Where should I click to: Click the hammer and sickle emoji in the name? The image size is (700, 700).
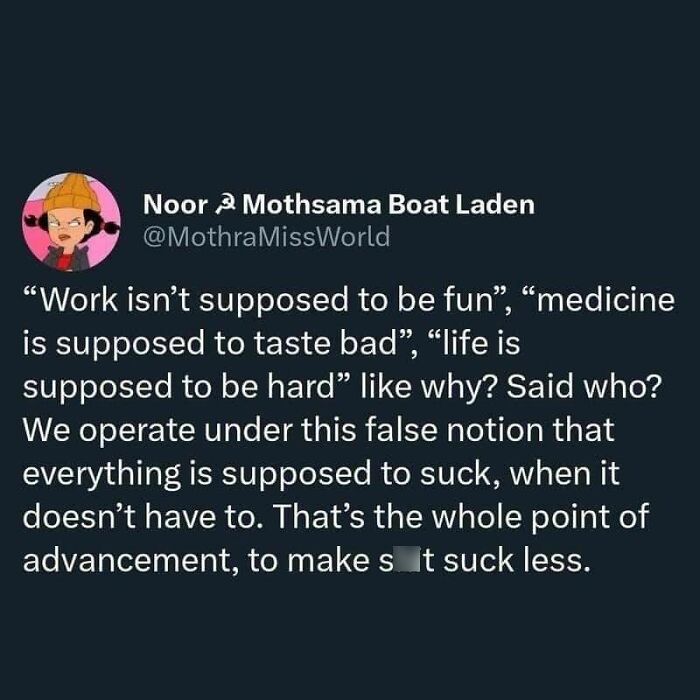click(x=225, y=206)
